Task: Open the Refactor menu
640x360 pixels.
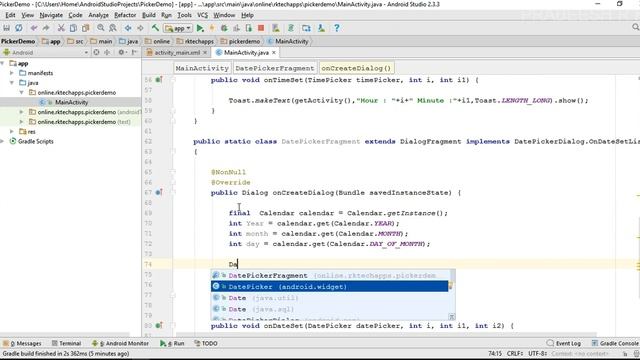Action: tap(125, 15)
